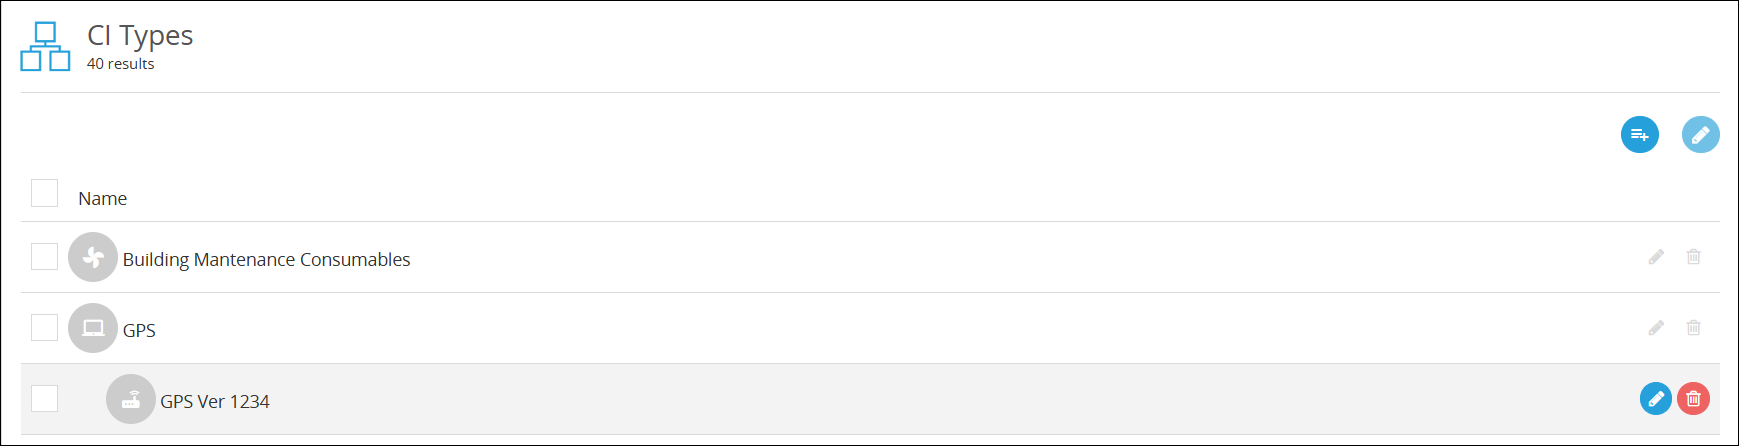Select the GPS Ver 1234 row checkbox
Image resolution: width=1739 pixels, height=446 pixels.
44,398
